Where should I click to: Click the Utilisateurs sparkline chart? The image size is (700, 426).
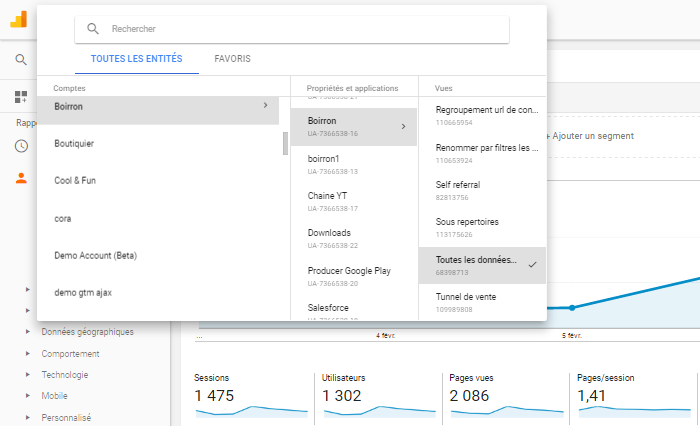click(379, 411)
